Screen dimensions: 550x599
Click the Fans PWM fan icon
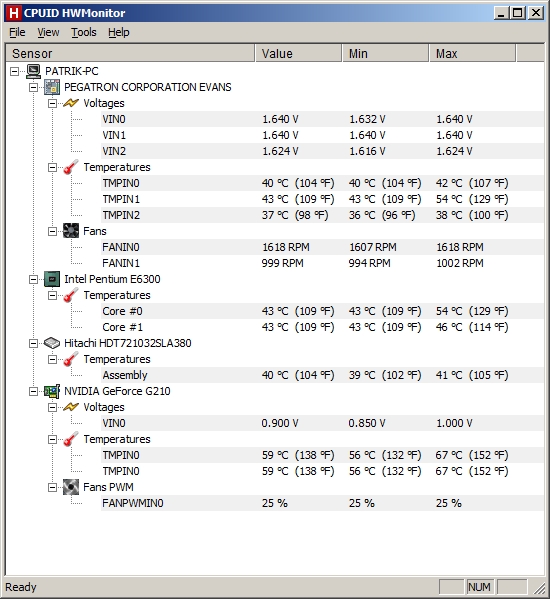point(71,487)
